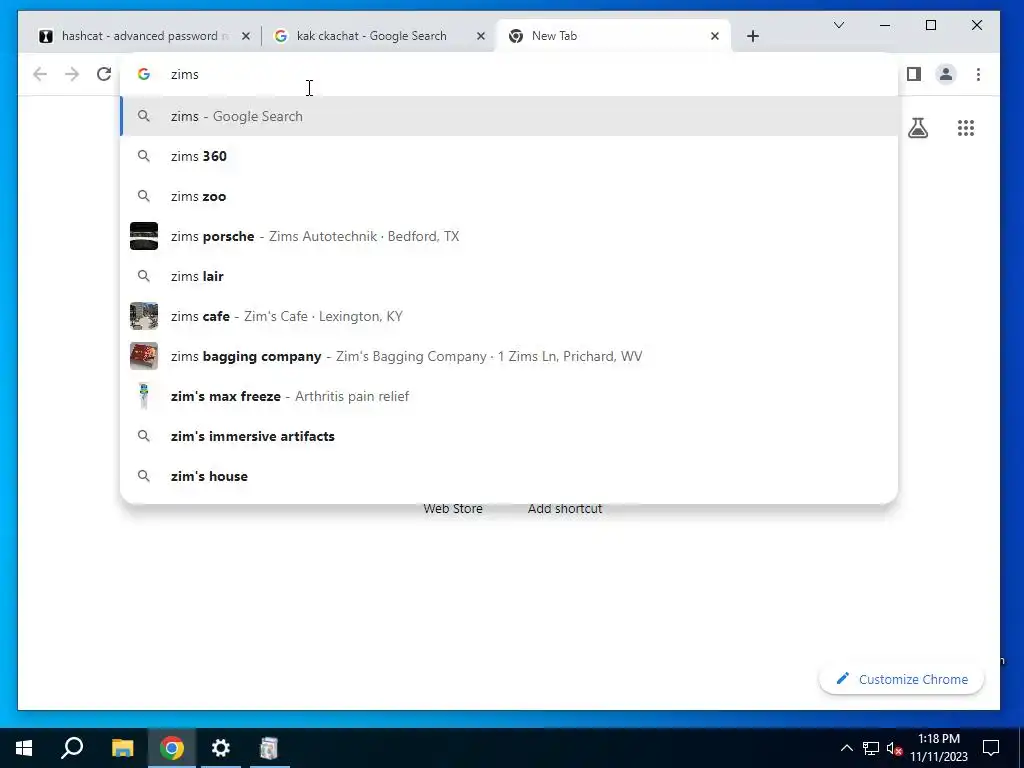Click magnifier icon beside 'zims 360'
The height and width of the screenshot is (768, 1024).
[144, 156]
